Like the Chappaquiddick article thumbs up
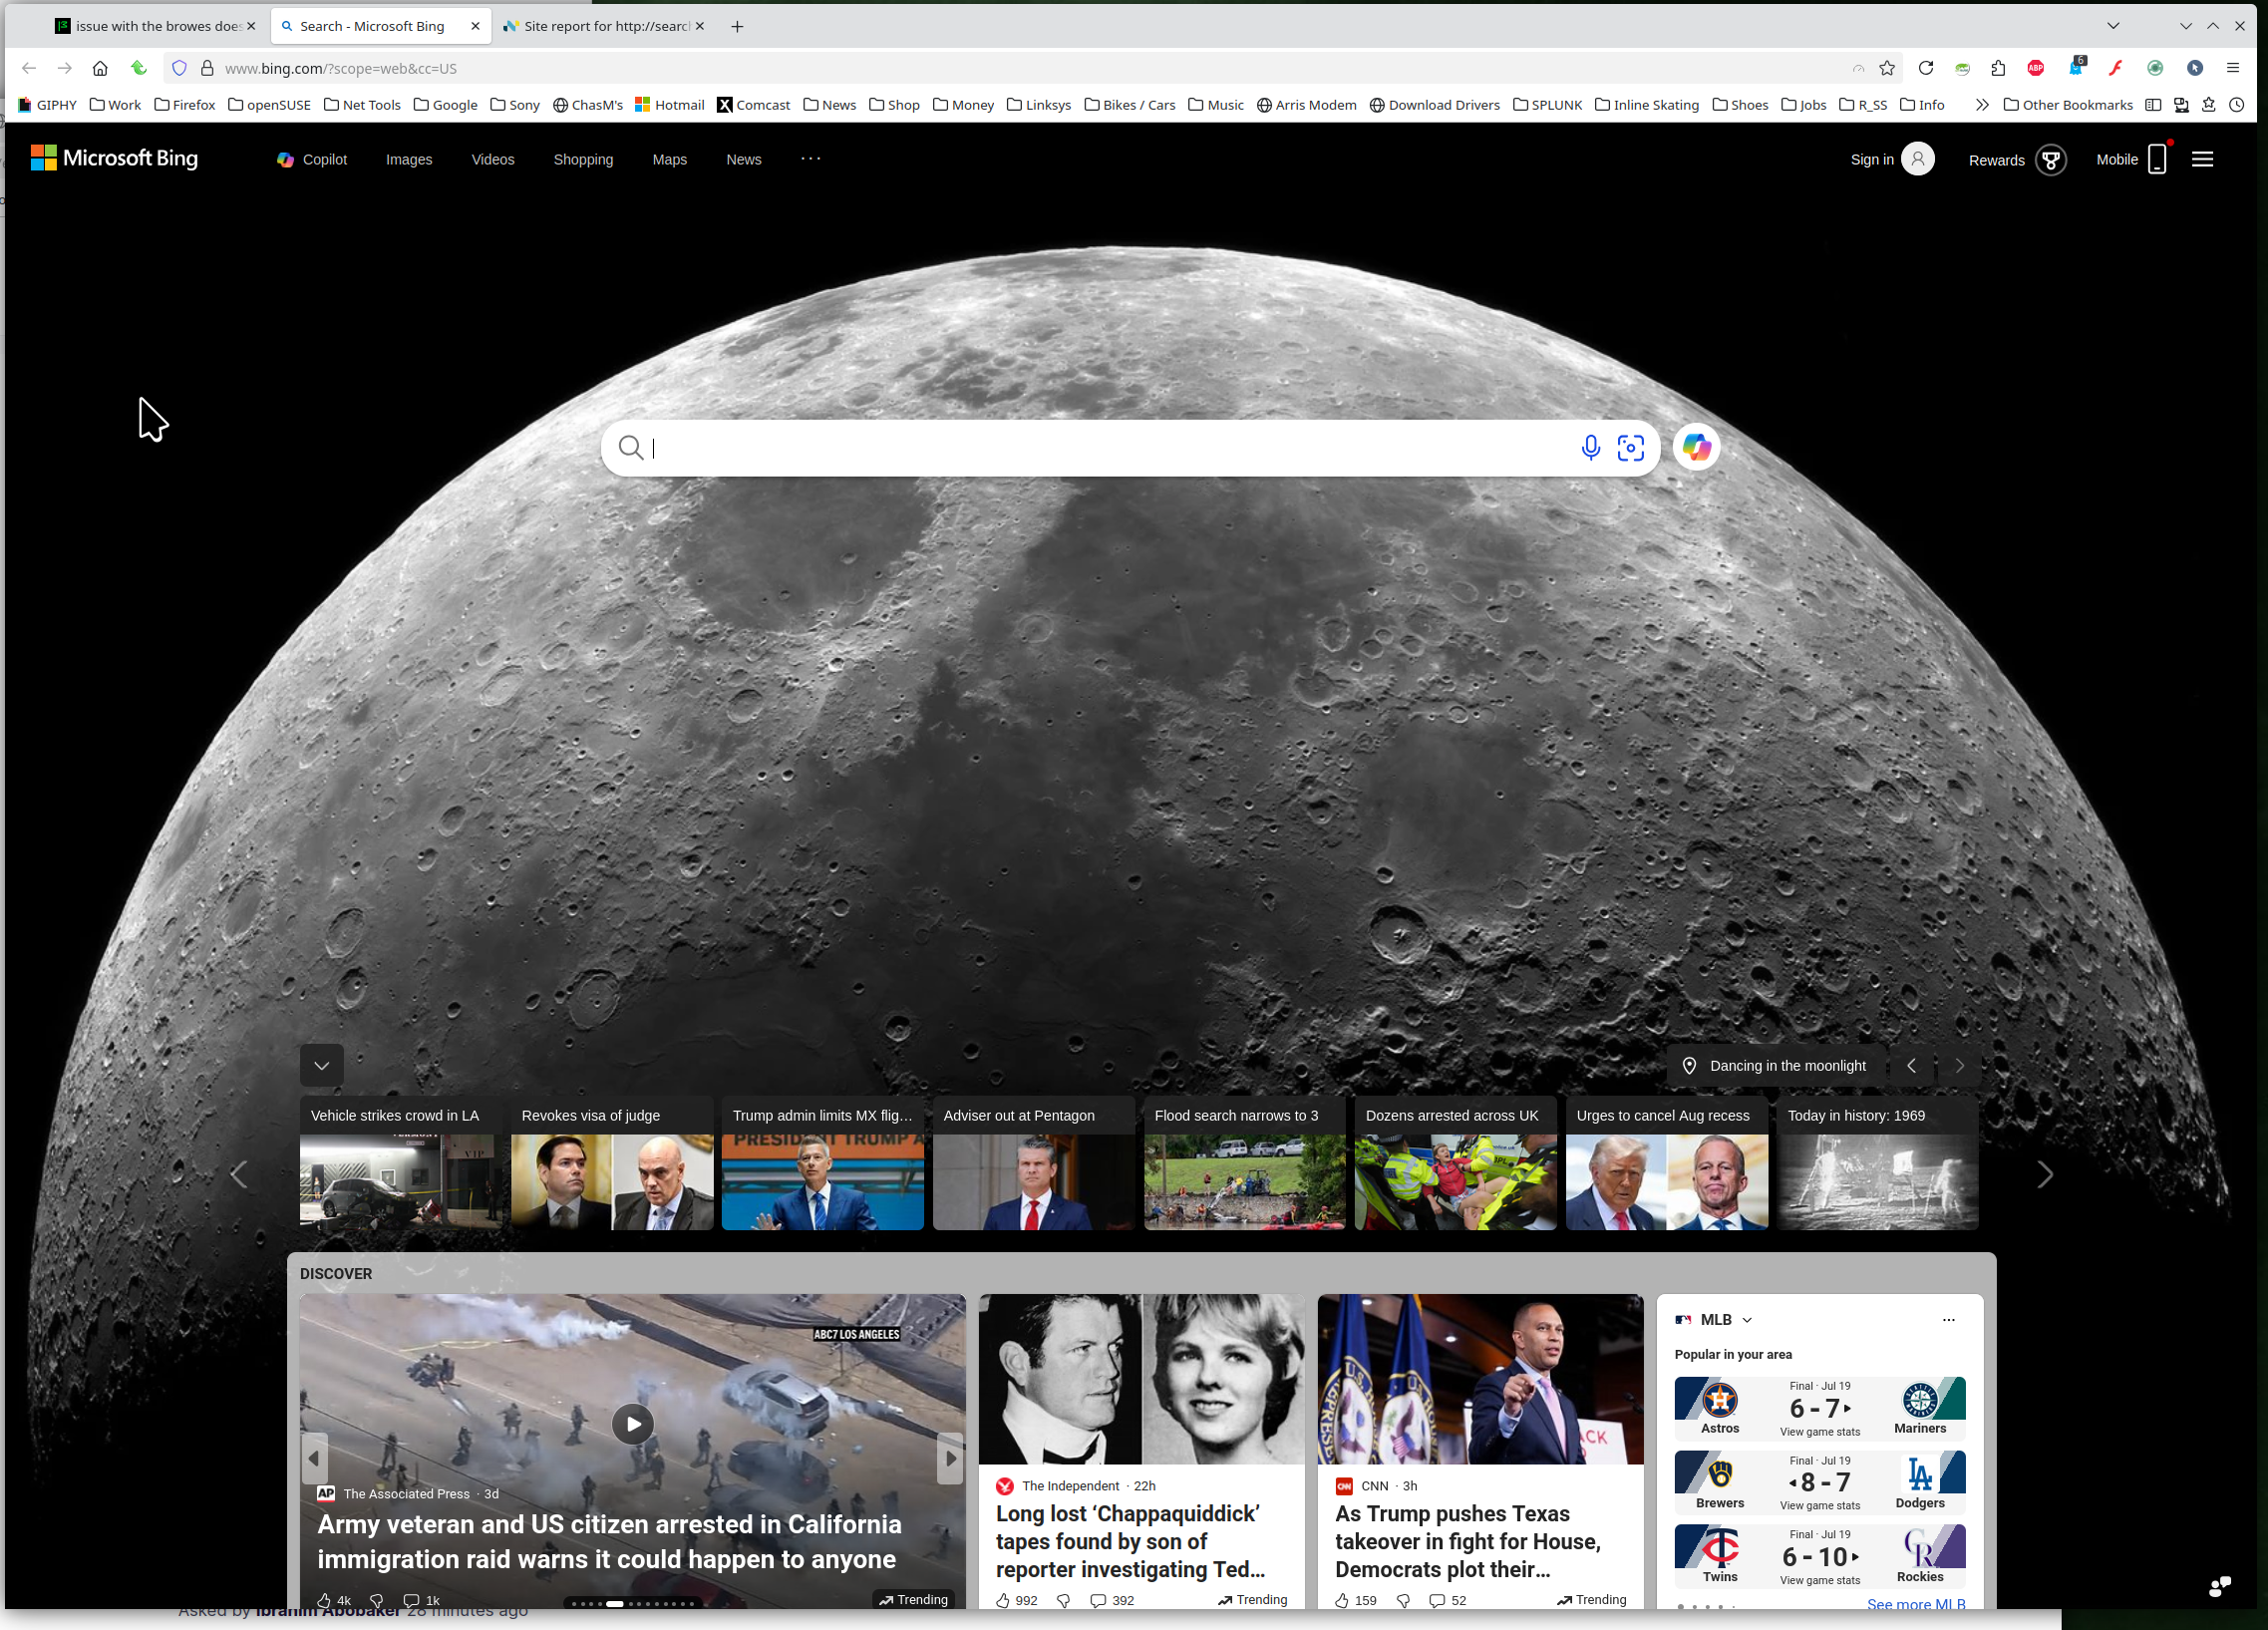This screenshot has height=1630, width=2268. click(1003, 1600)
